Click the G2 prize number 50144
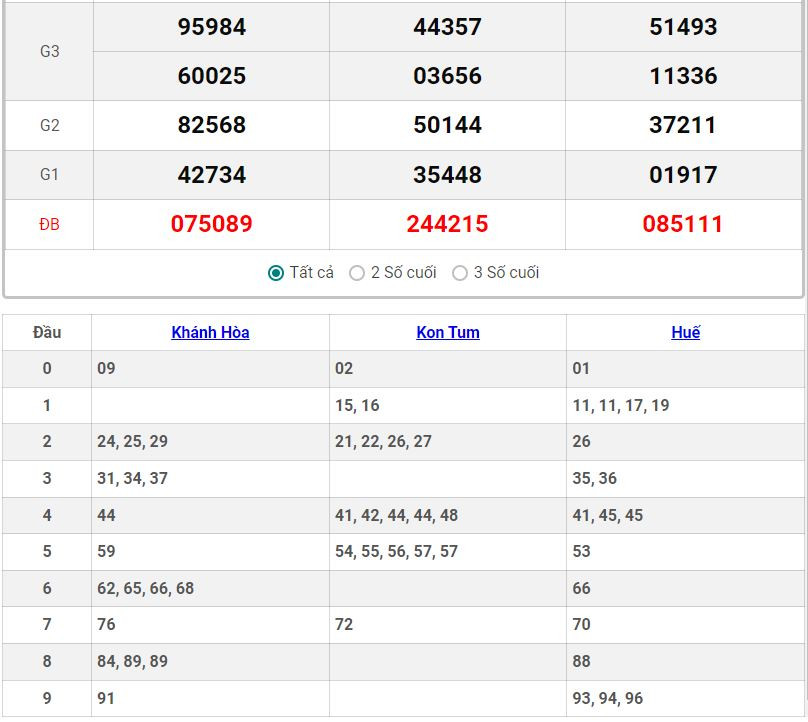Screen dimensions: 808x722 (447, 125)
